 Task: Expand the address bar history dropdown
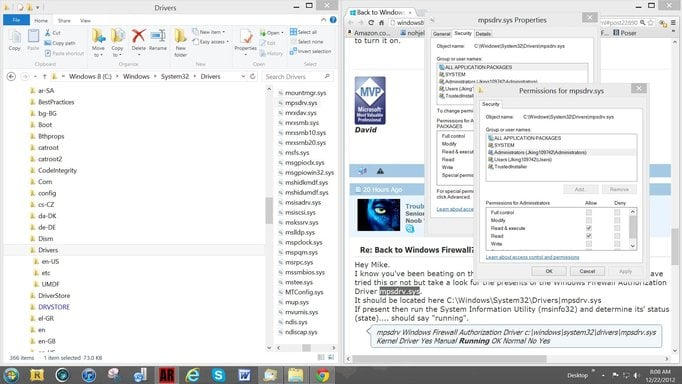pyautogui.click(x=243, y=77)
